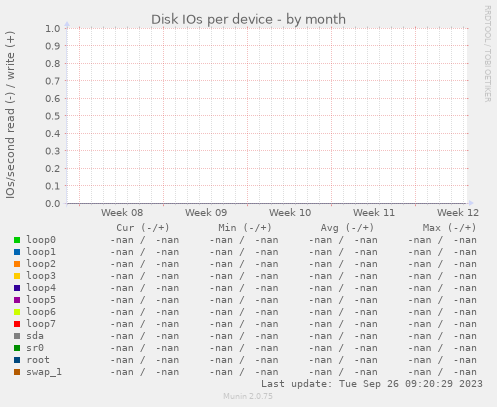Click the sr0 dark green legend swatch
Screen dimensions: 497x407
[x=17, y=348]
